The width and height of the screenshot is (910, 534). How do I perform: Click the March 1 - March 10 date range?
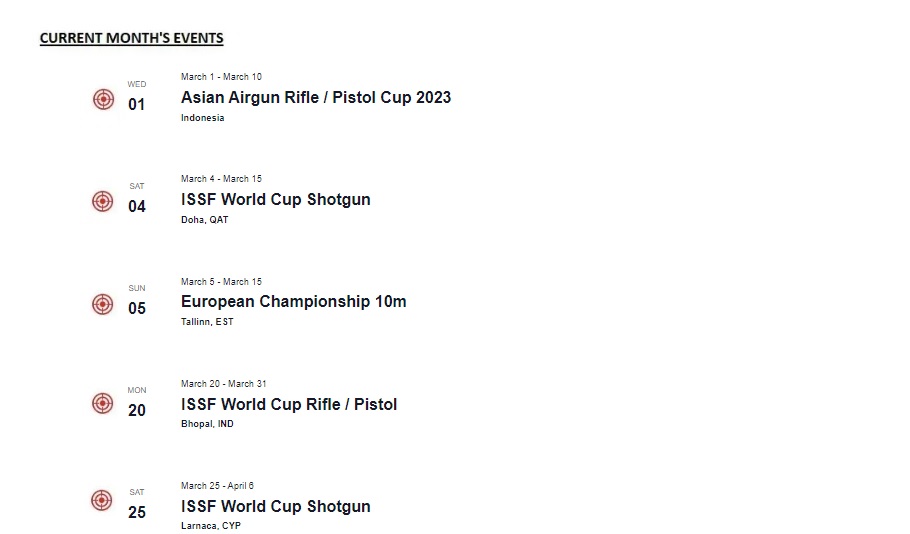[x=221, y=77]
